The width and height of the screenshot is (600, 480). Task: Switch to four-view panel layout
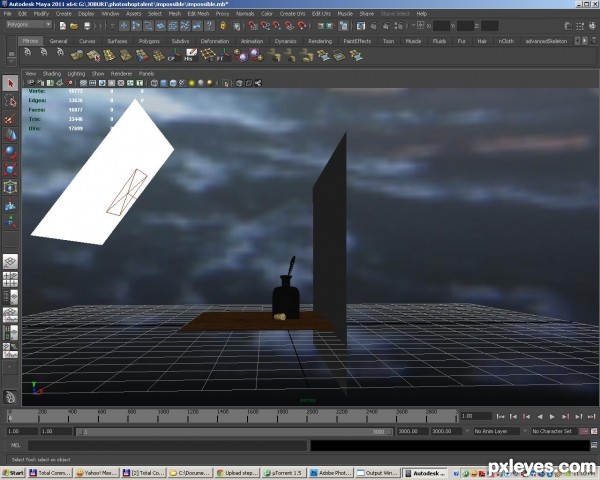click(x=10, y=279)
